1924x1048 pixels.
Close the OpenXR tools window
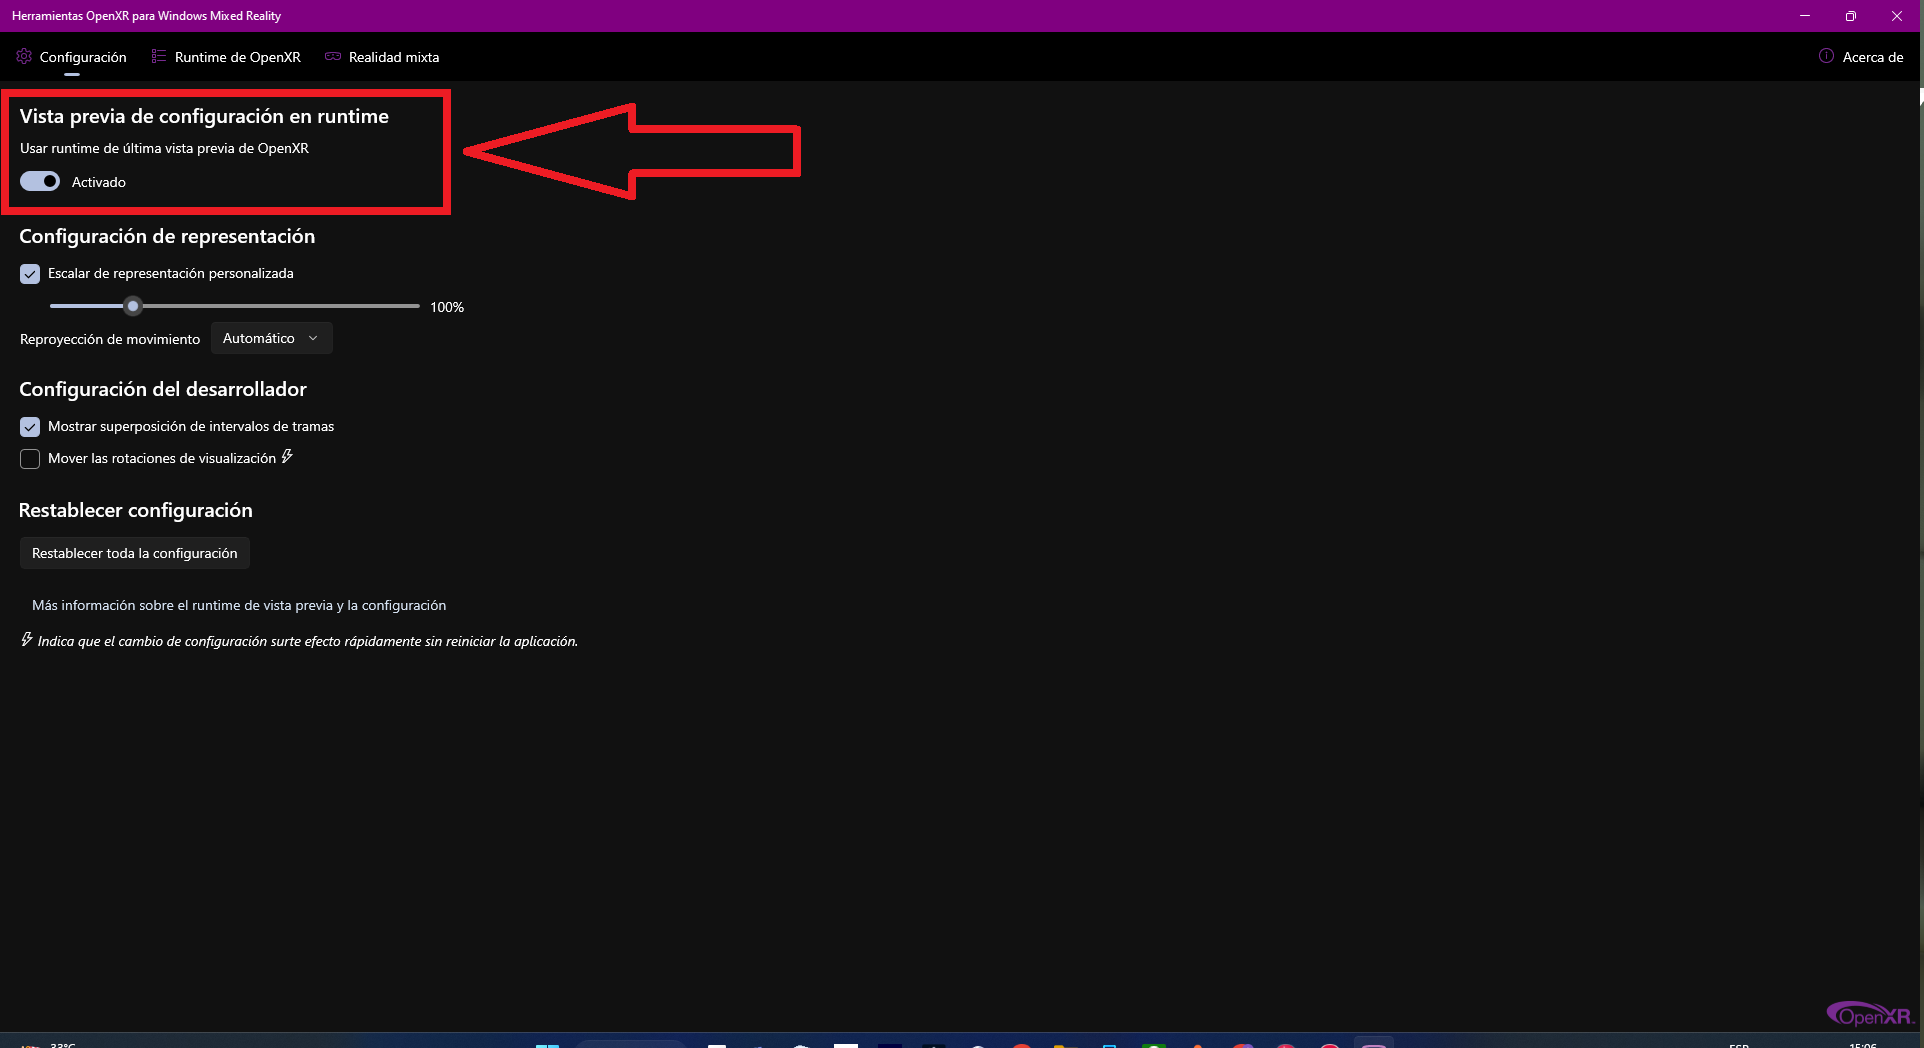pos(1897,16)
